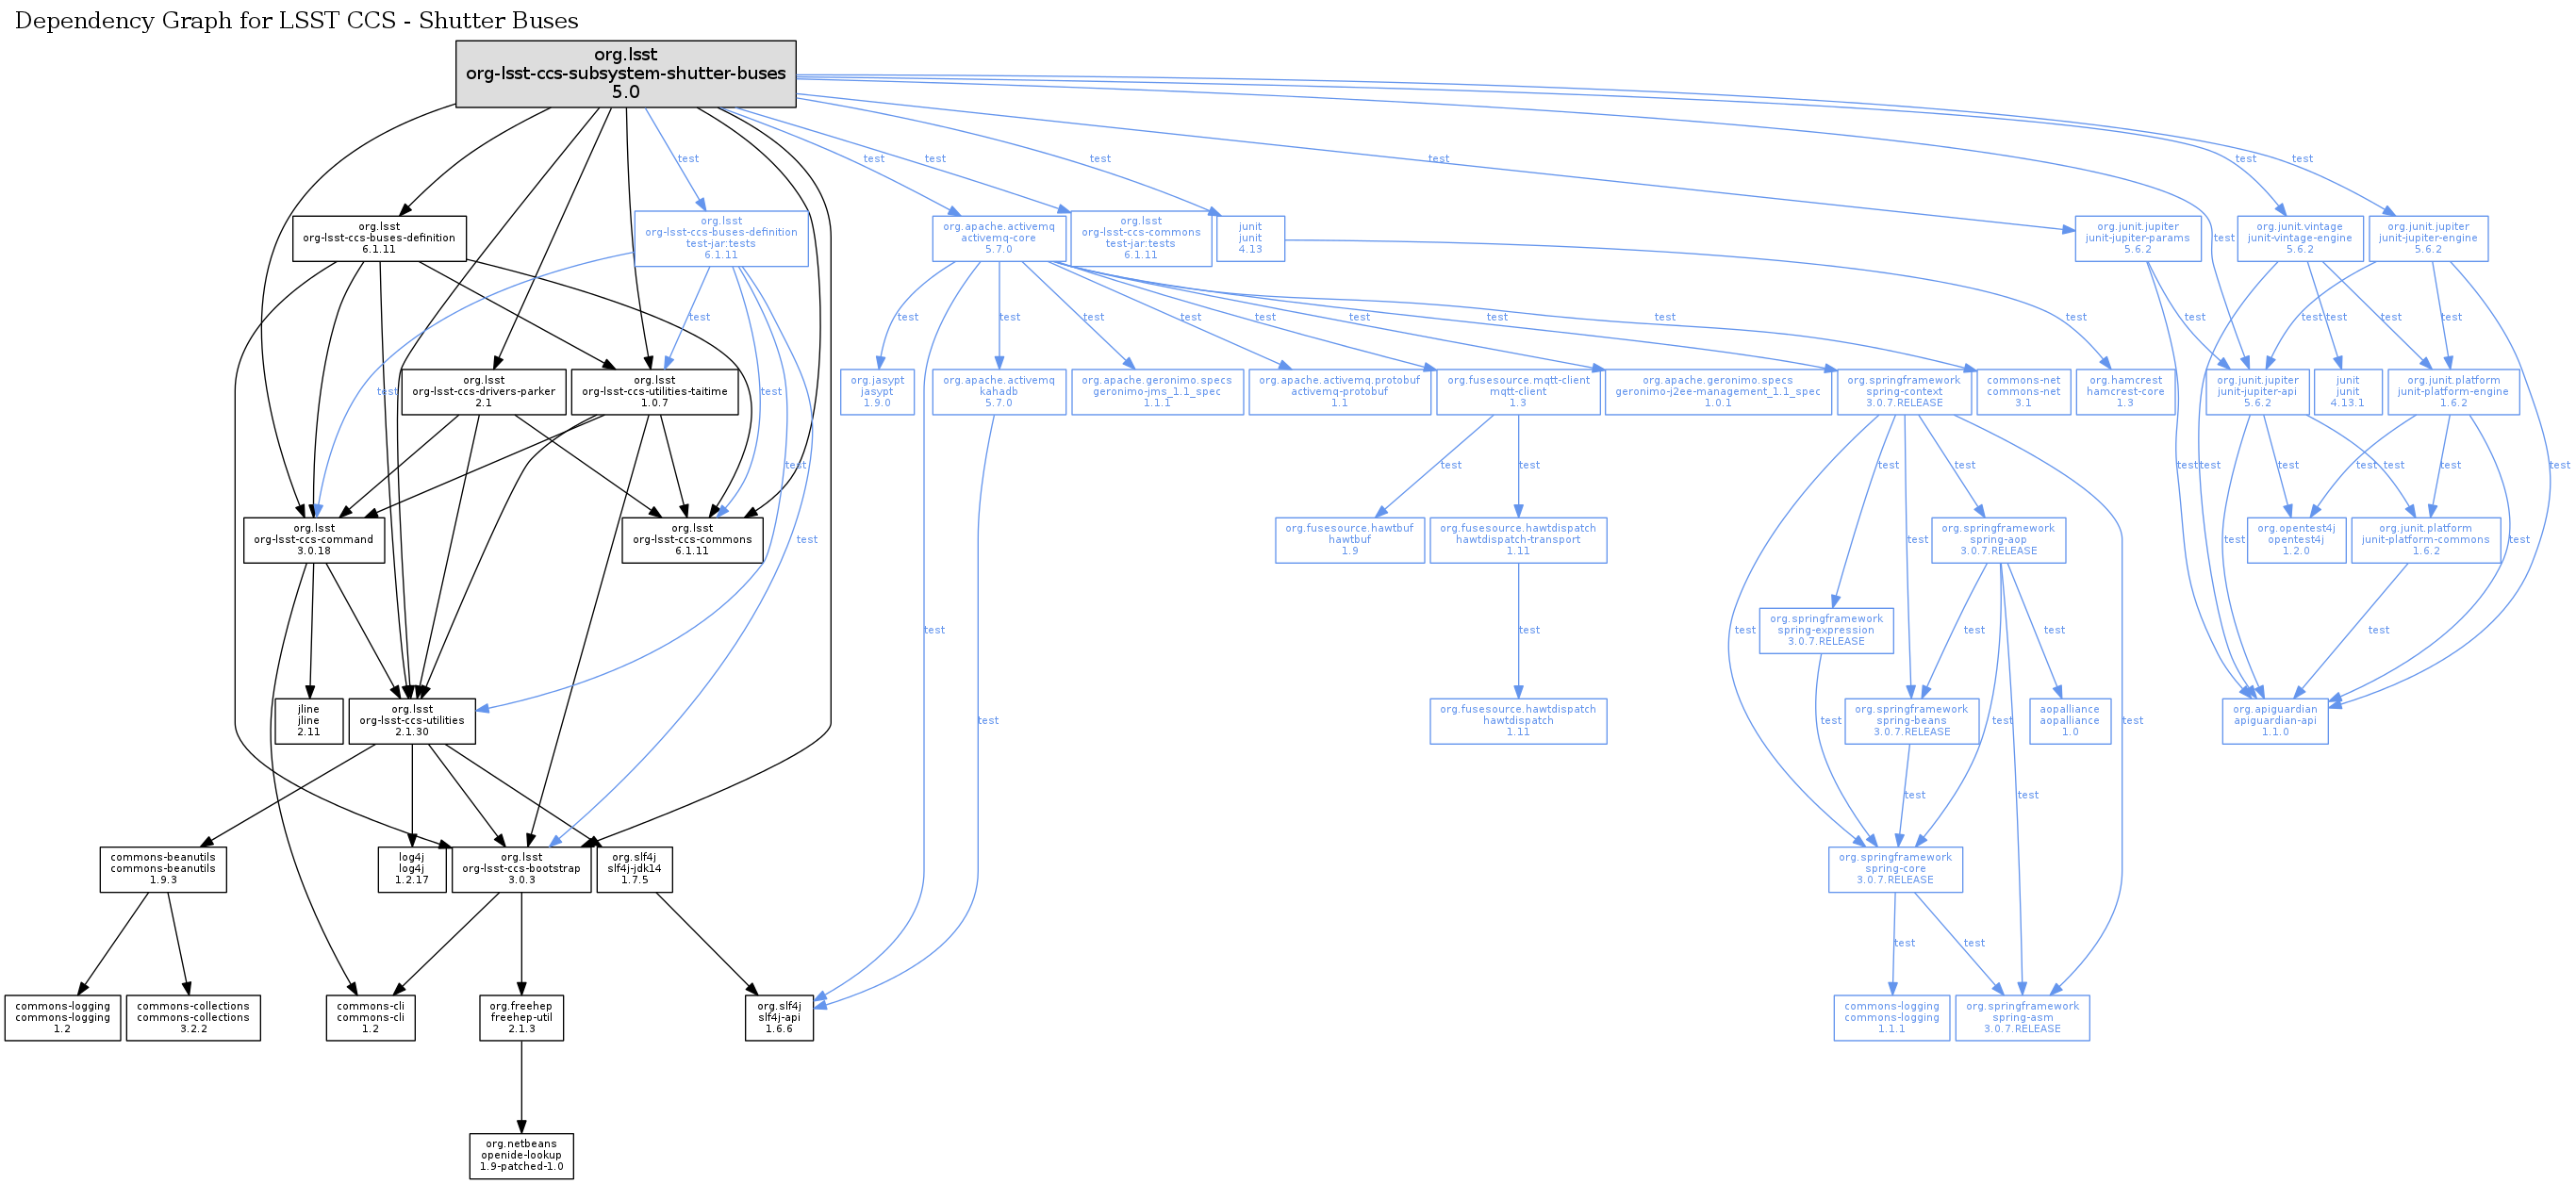This screenshot has width=2576, height=1184.
Task: Select the org-lsst-ccs-buses-definition 6.1.11 black node
Action: point(378,238)
